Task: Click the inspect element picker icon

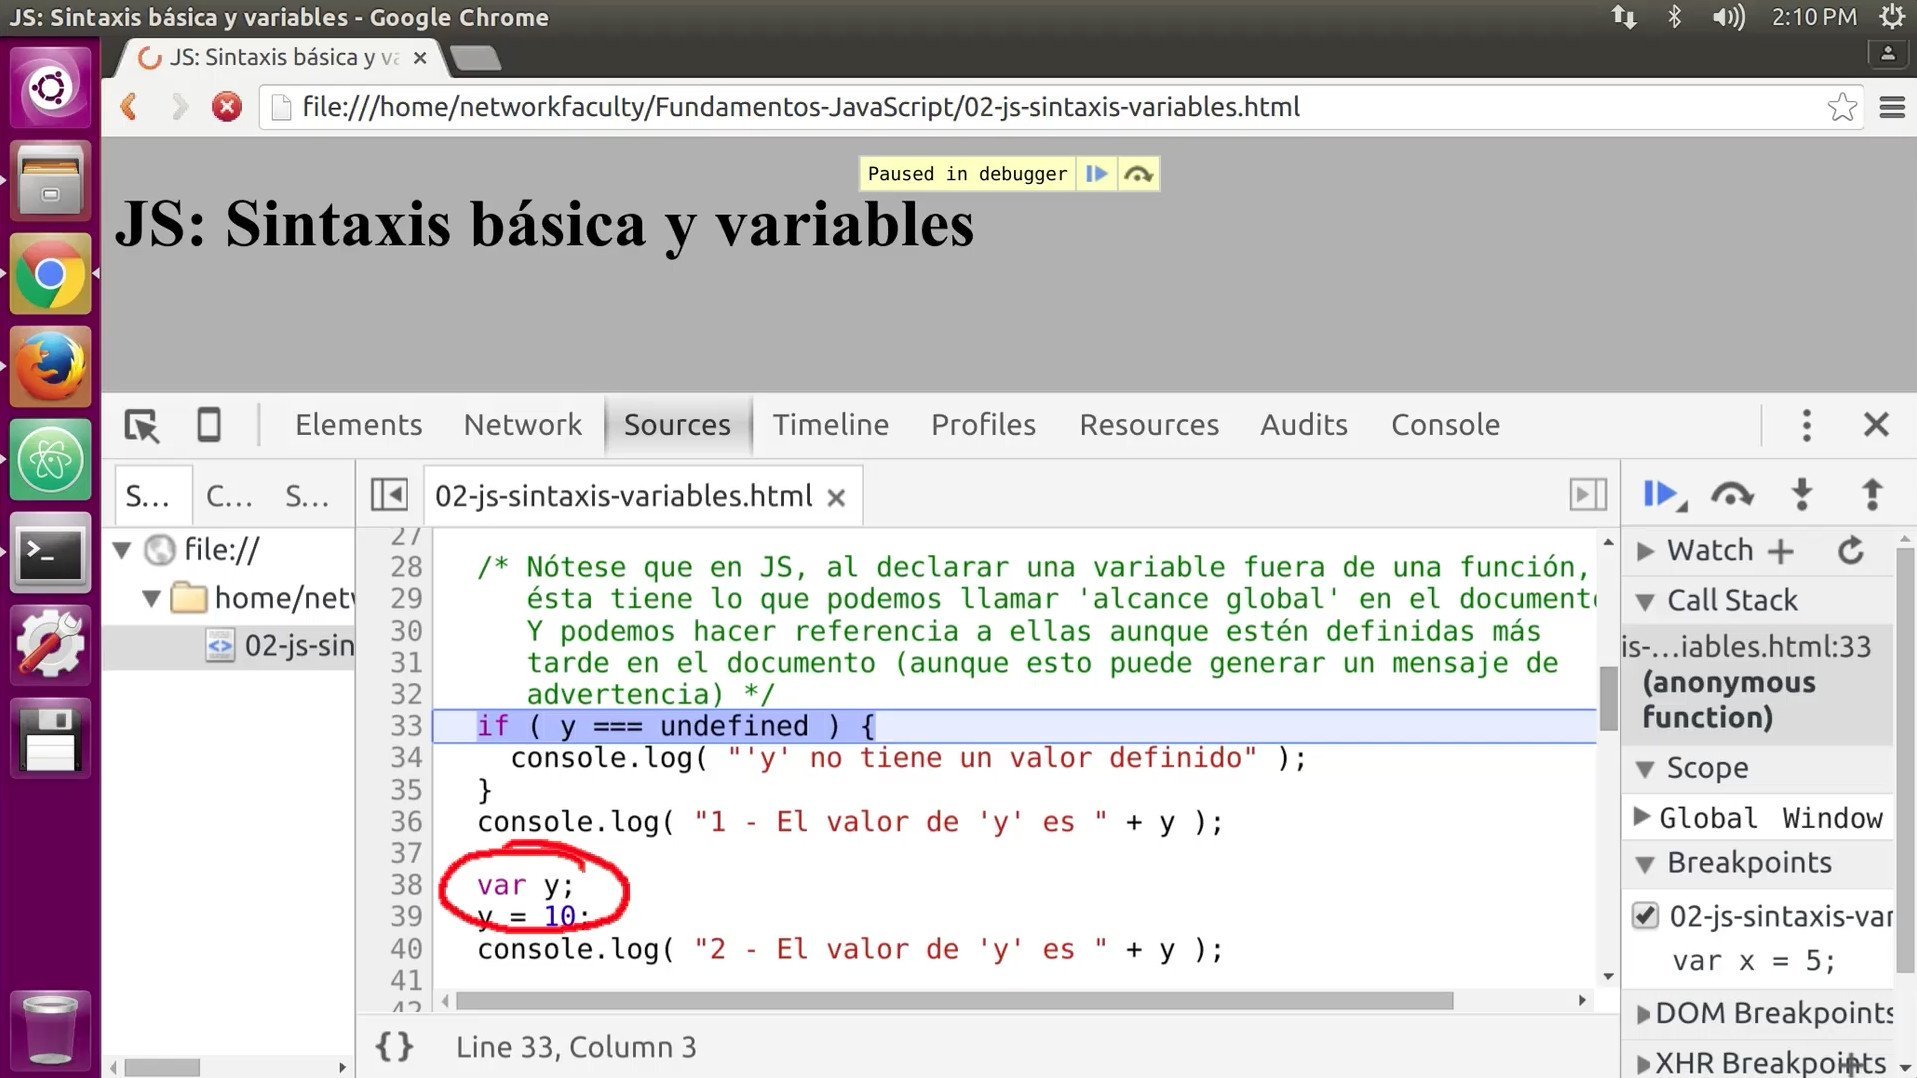Action: pos(142,426)
